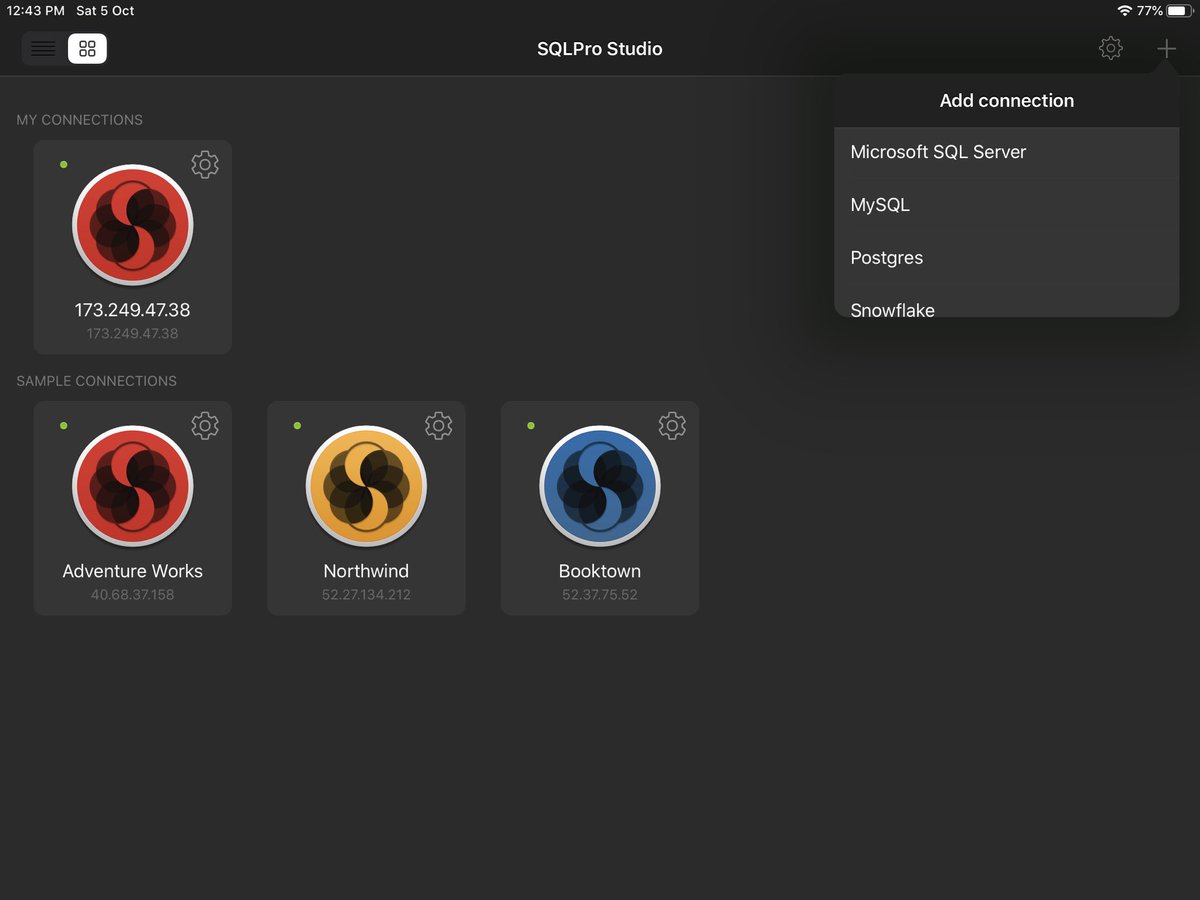Click IP address 52.37.75.52
The image size is (1200, 900).
600,594
